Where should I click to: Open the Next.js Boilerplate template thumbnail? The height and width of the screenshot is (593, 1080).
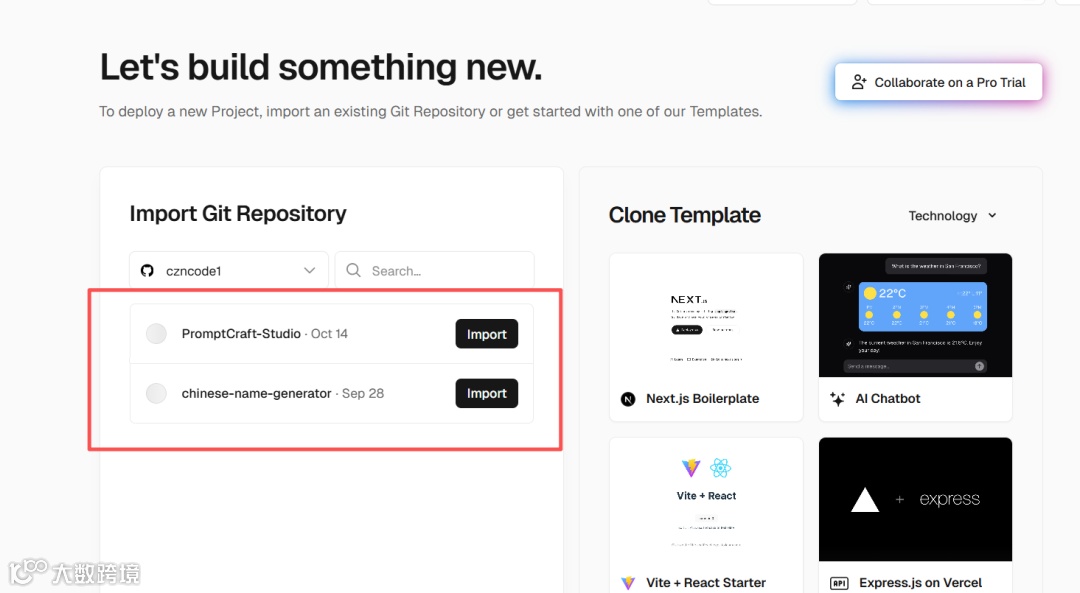pos(706,315)
